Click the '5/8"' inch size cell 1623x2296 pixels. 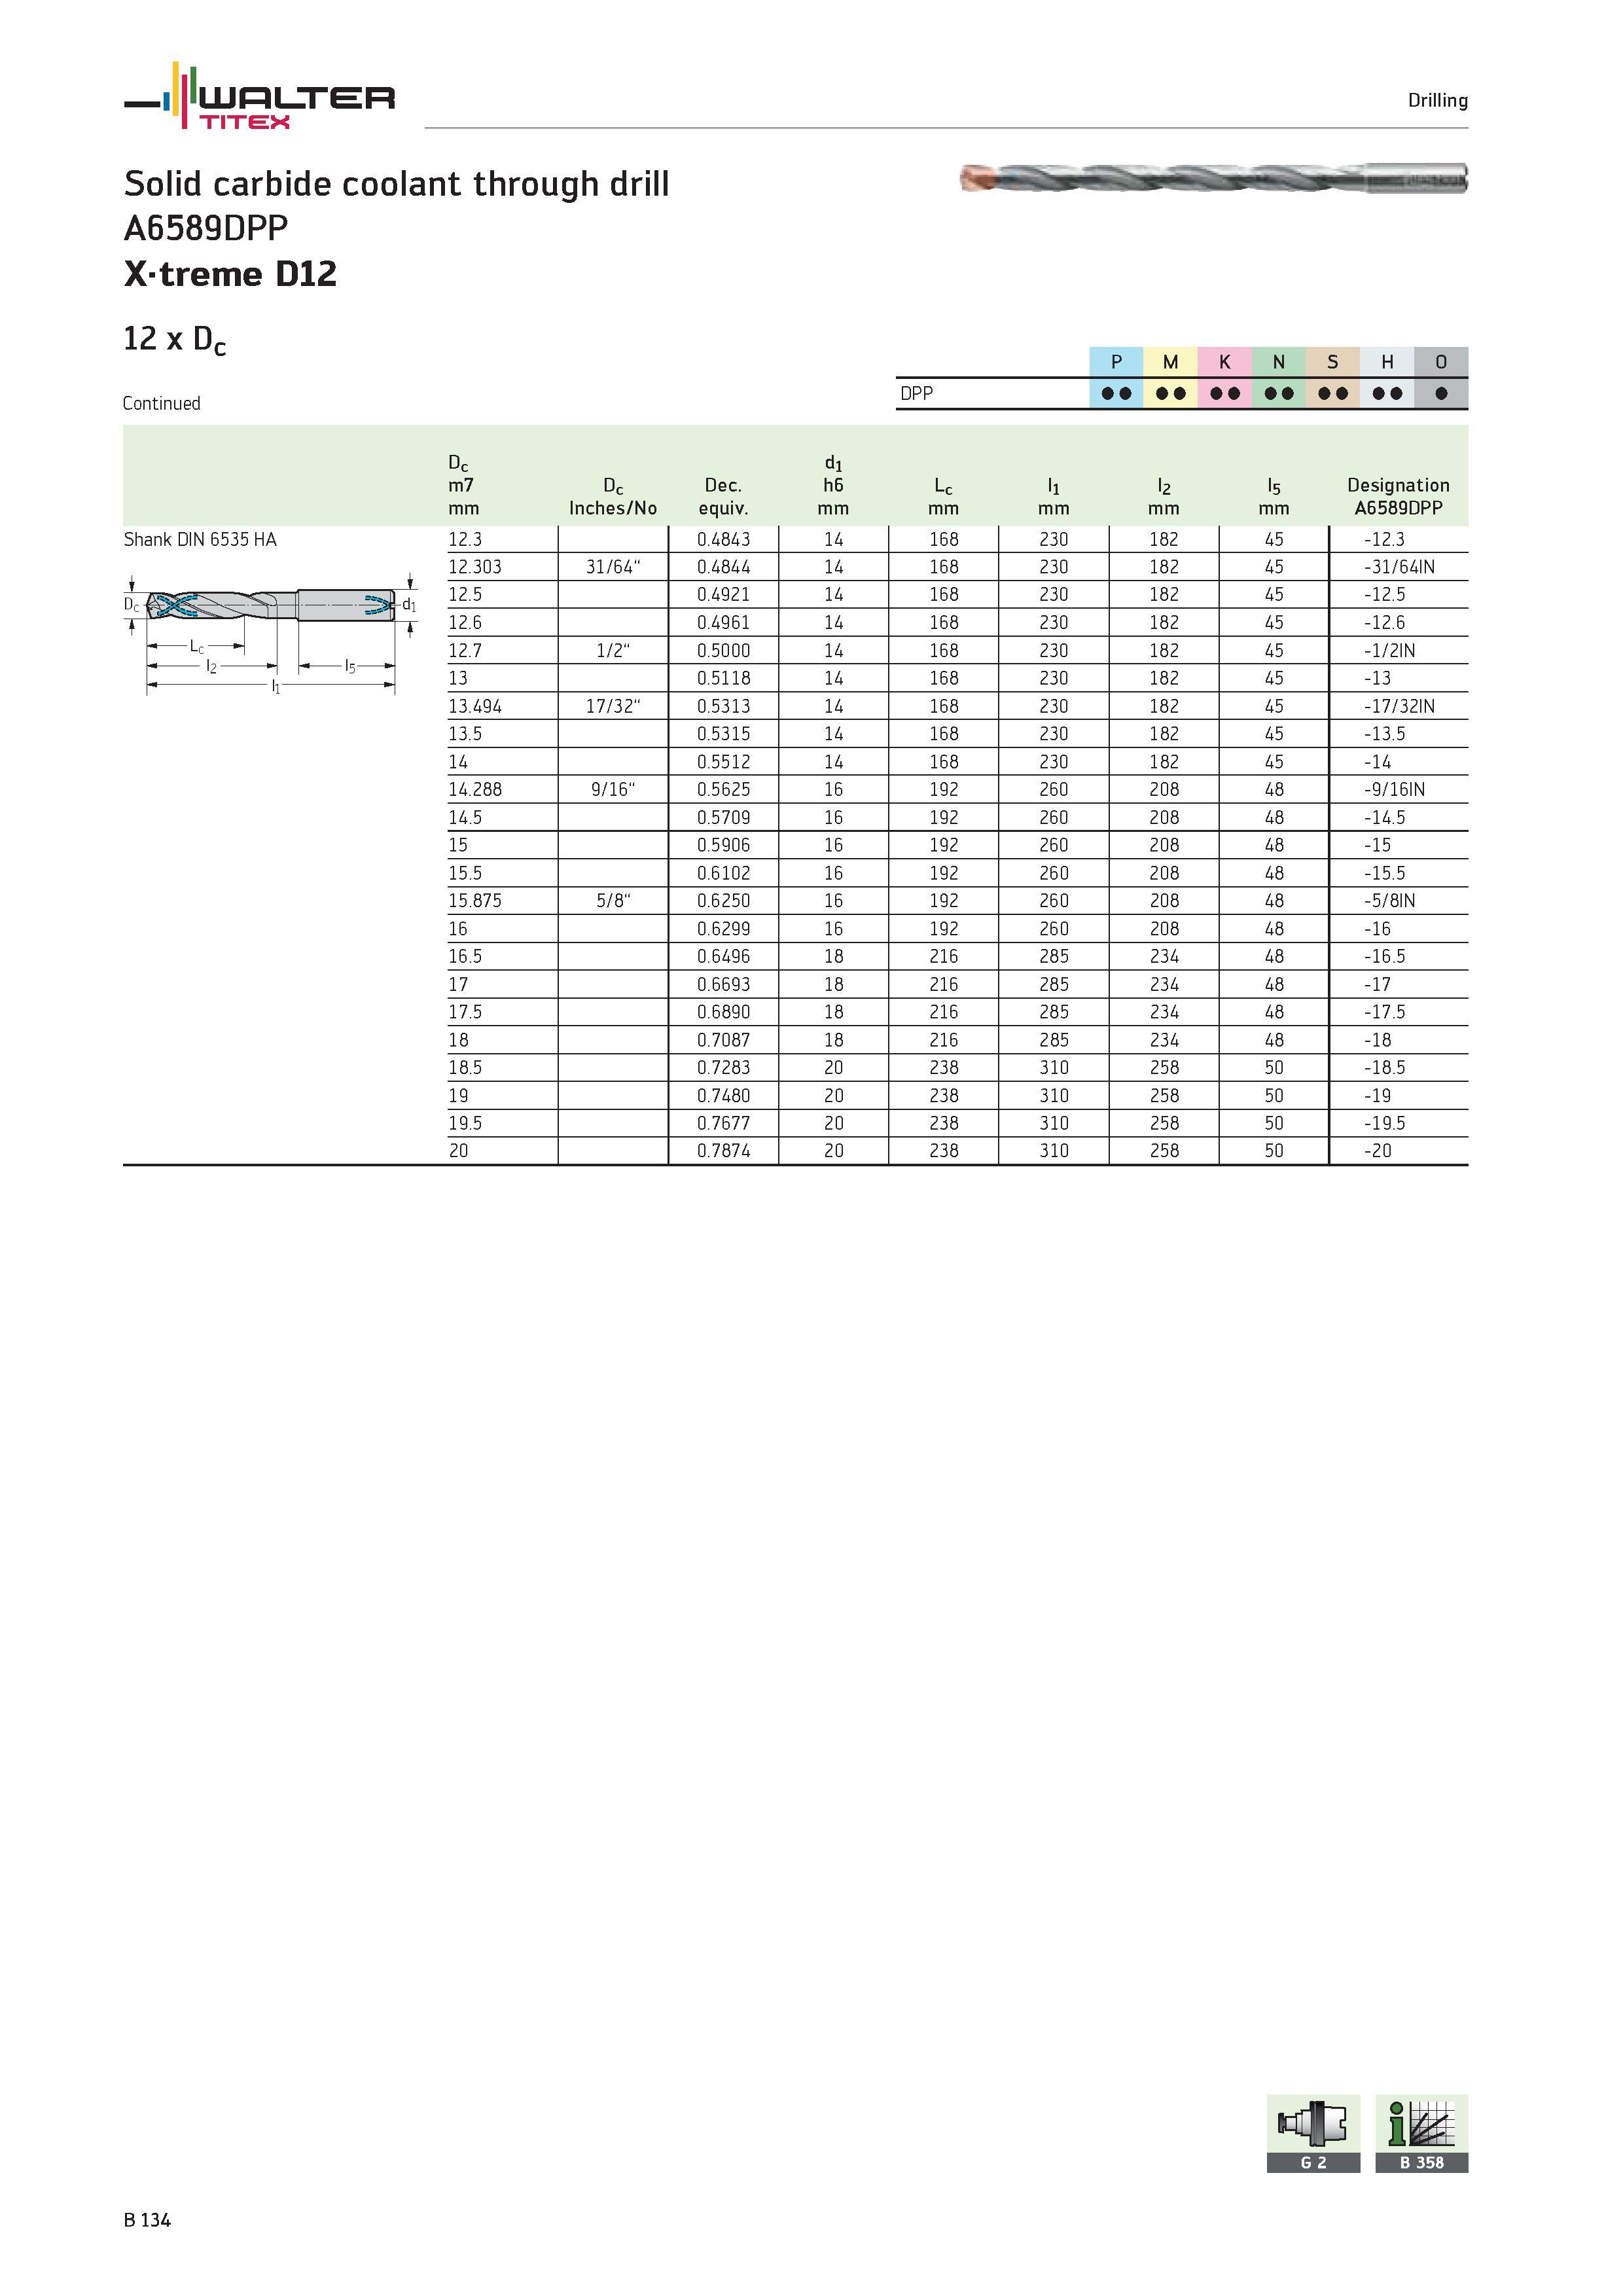[613, 901]
